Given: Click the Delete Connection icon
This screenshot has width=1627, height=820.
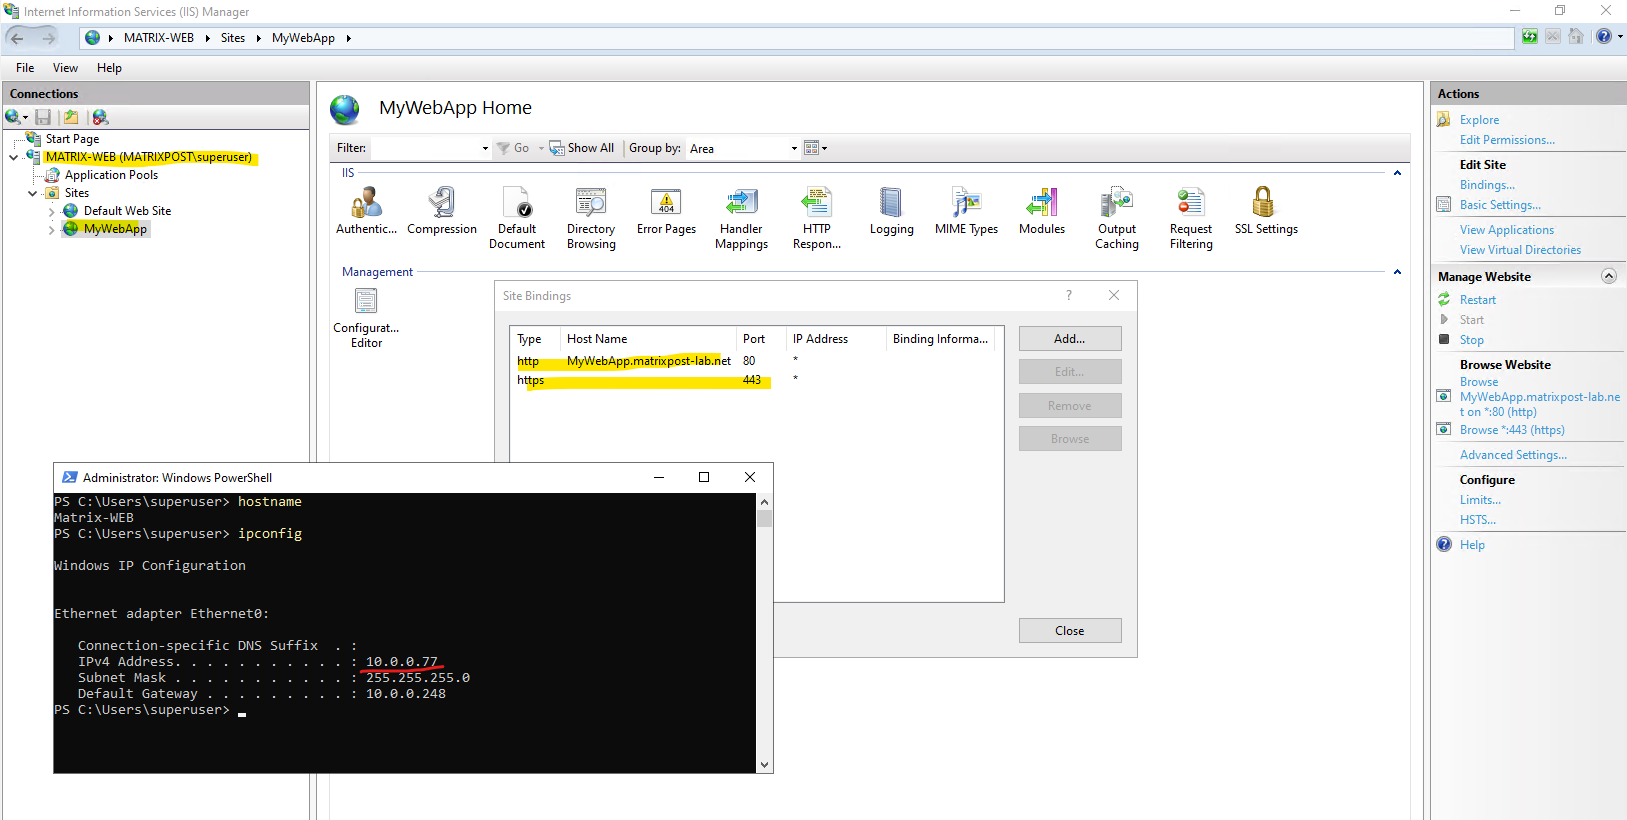Looking at the screenshot, I should [100, 117].
